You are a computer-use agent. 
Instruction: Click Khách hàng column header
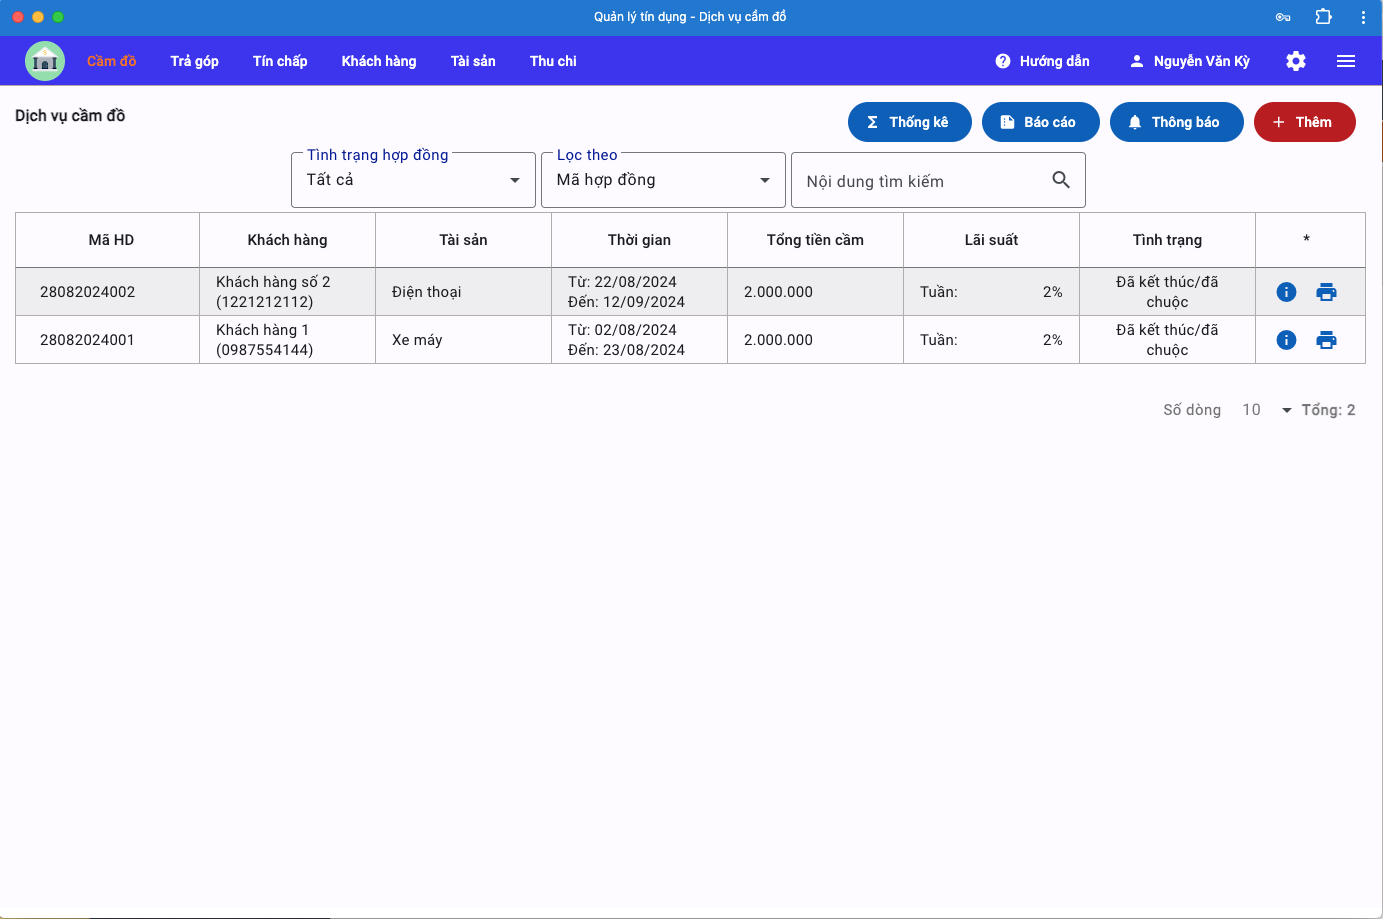coord(288,240)
